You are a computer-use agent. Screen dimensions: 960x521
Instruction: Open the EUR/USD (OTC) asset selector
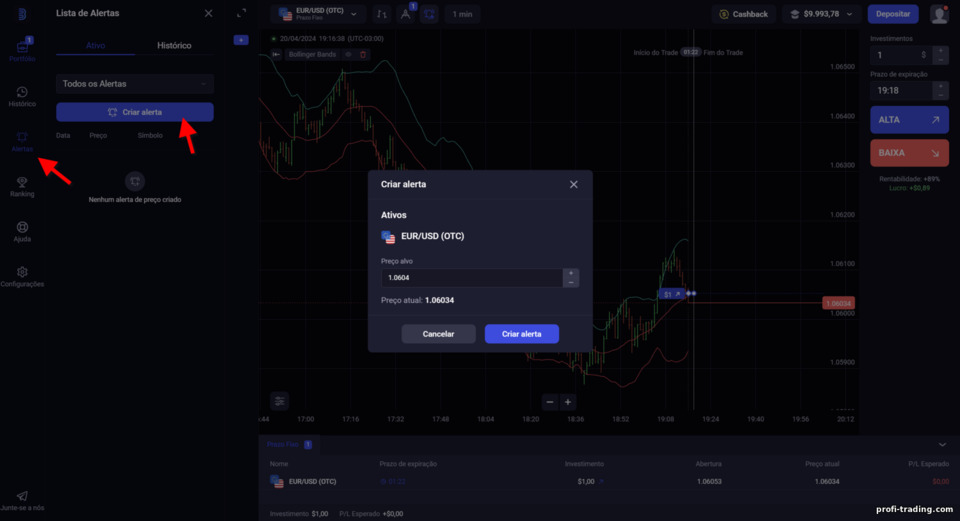point(318,13)
